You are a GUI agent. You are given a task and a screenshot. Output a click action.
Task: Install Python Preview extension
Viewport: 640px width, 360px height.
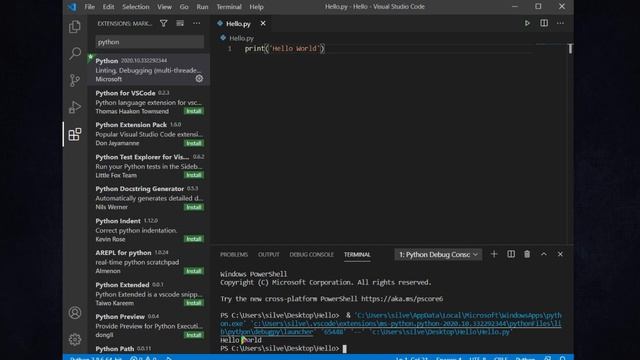(194, 335)
